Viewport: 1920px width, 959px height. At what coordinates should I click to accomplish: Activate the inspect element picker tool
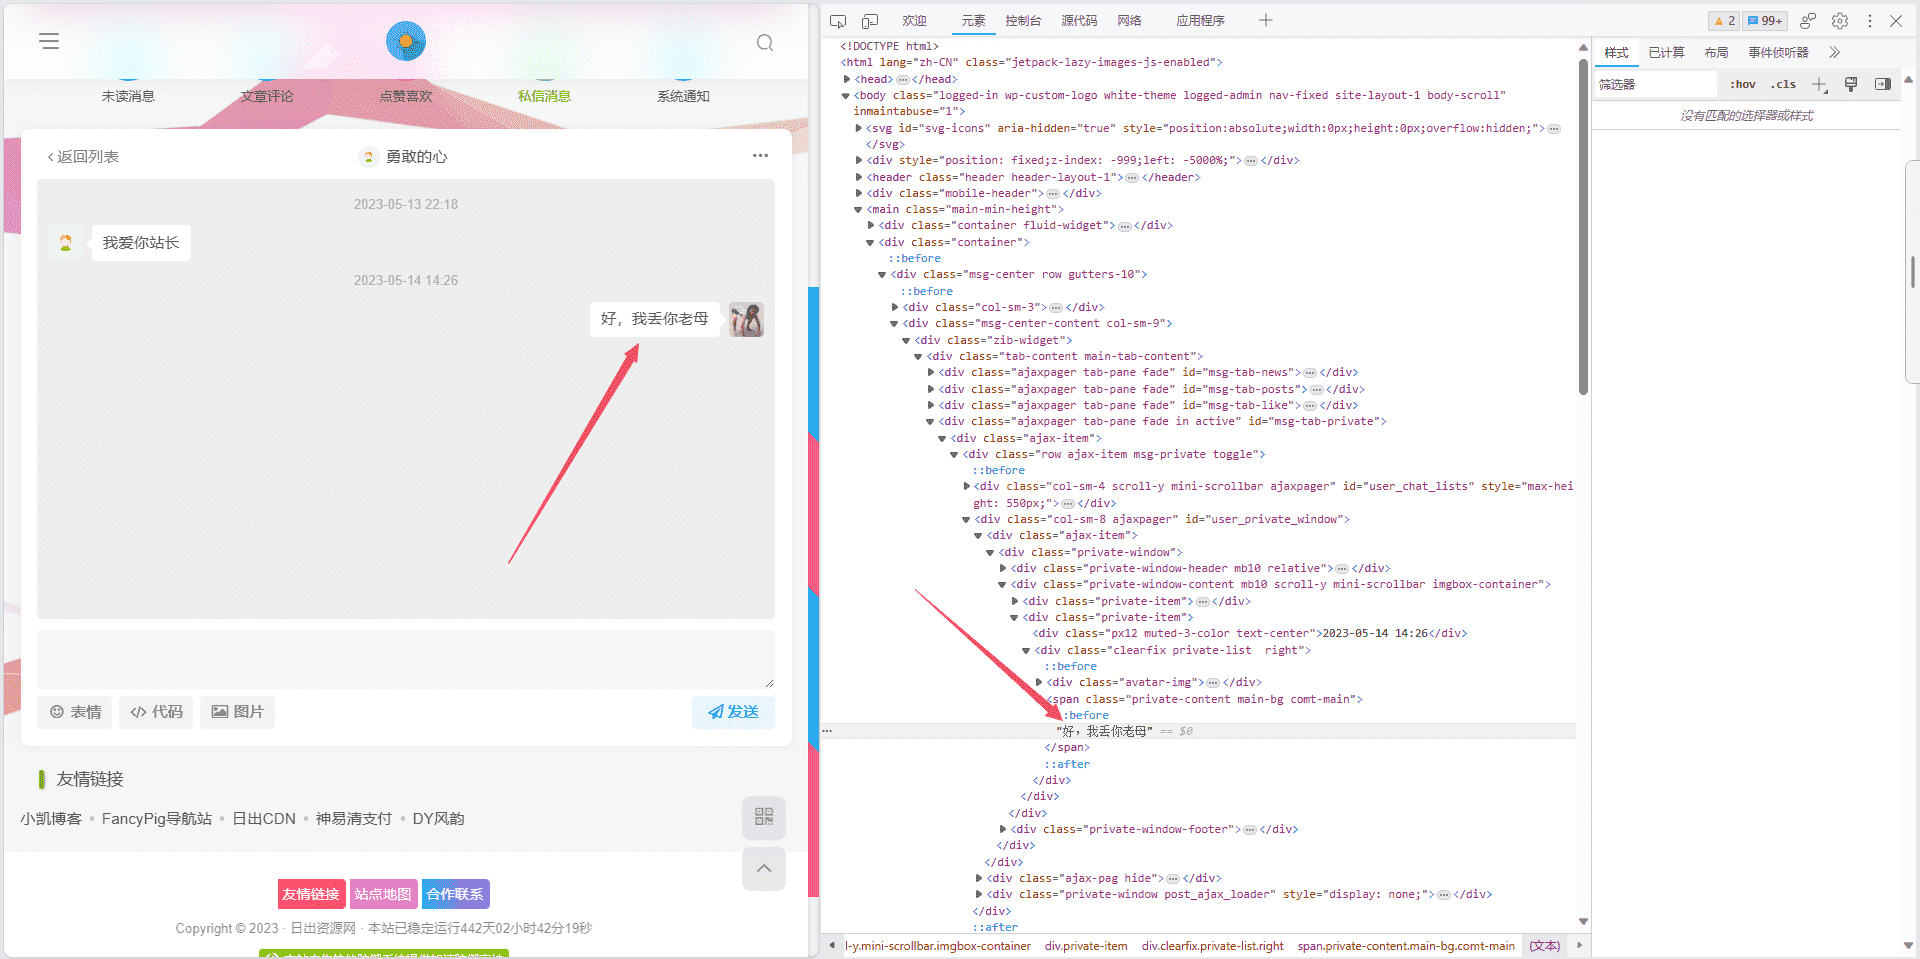pyautogui.click(x=838, y=21)
